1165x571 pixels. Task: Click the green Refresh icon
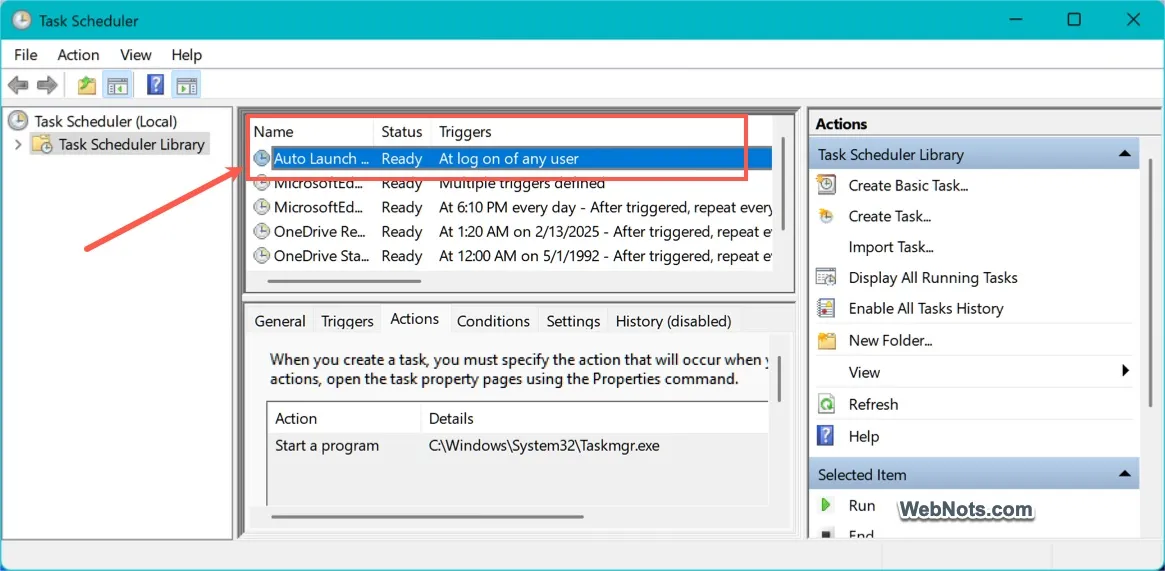(x=826, y=404)
